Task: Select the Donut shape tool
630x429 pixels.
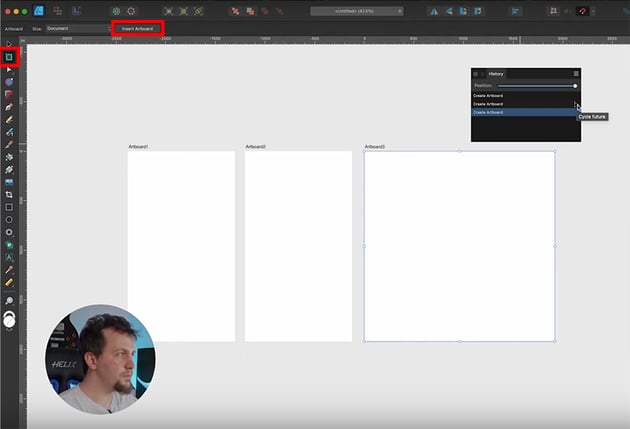Action: point(9,232)
